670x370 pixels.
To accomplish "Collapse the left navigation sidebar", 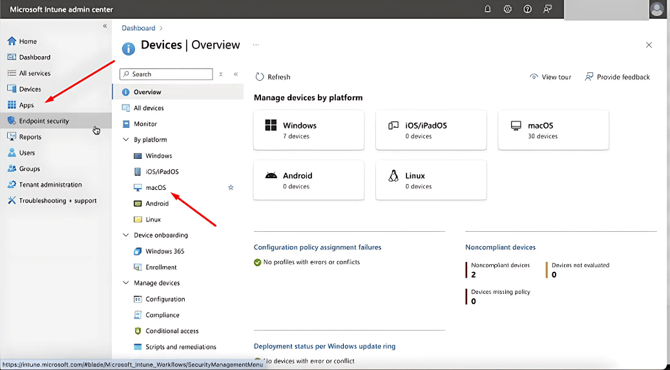I will pyautogui.click(x=105, y=26).
